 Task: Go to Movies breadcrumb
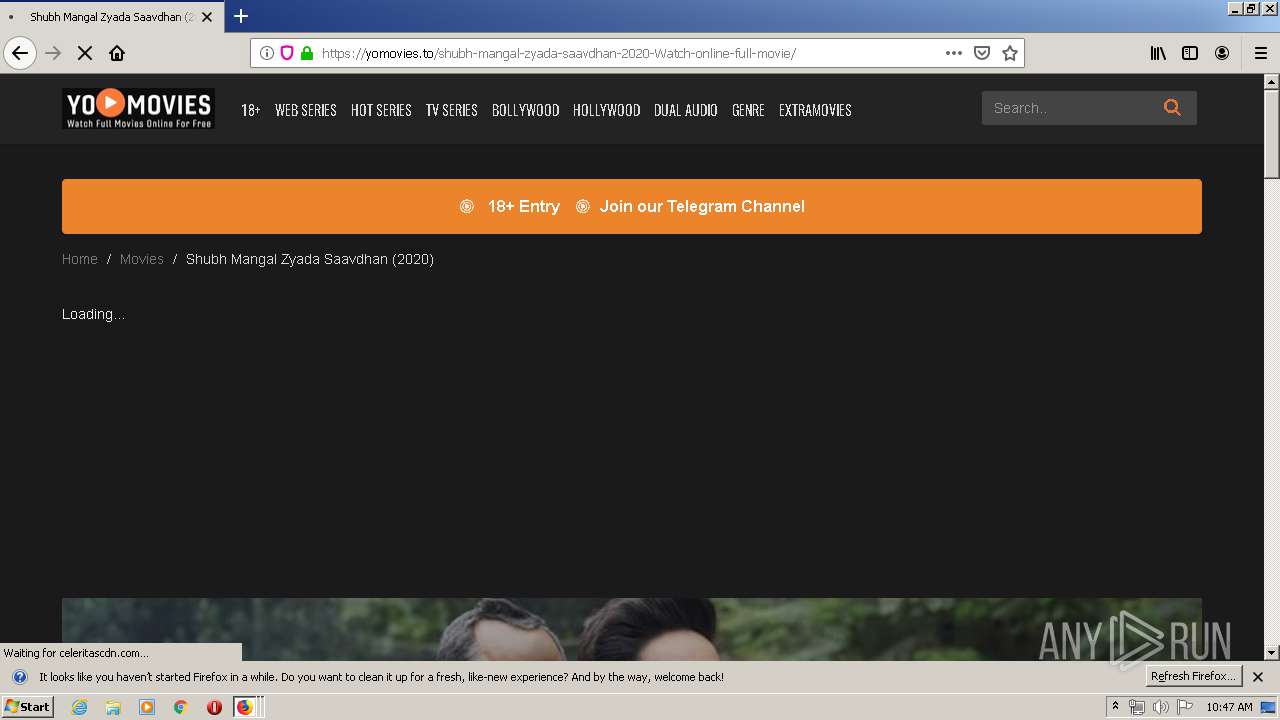pyautogui.click(x=141, y=259)
